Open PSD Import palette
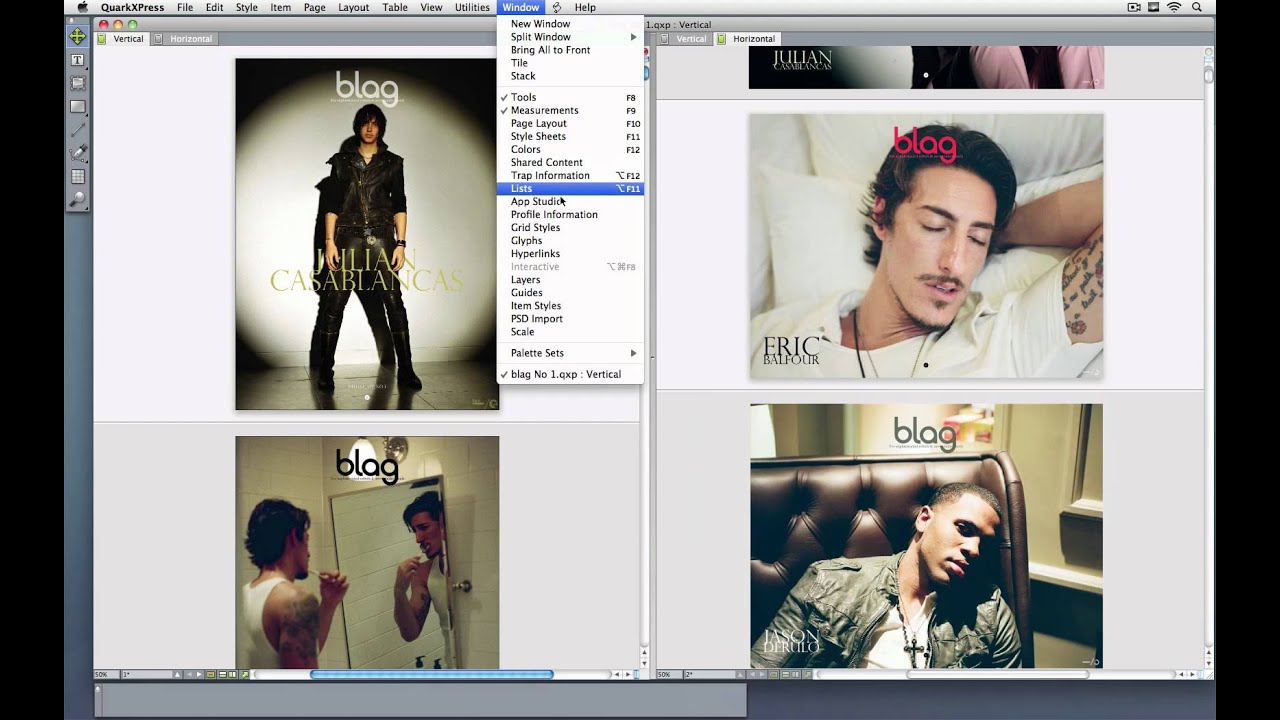Image resolution: width=1280 pixels, height=720 pixels. [570, 319]
